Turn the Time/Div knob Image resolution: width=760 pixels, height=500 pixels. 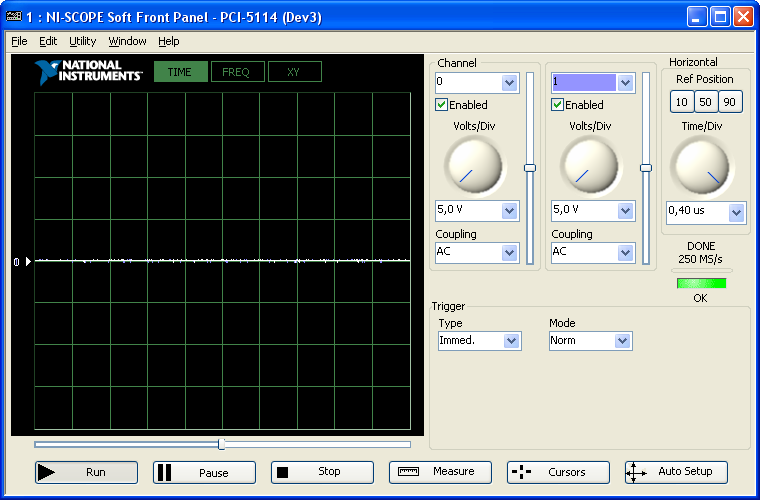[x=702, y=166]
